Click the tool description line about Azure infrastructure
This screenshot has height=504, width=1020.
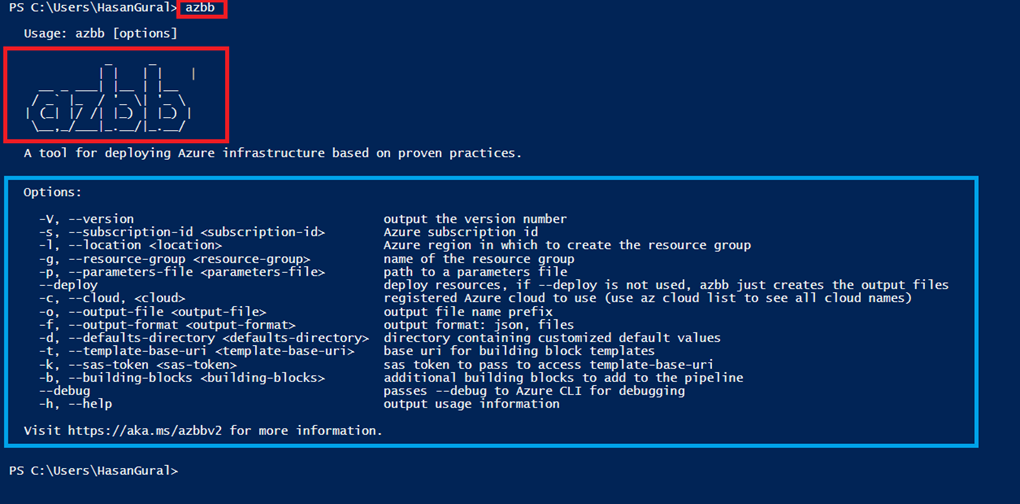click(x=273, y=154)
